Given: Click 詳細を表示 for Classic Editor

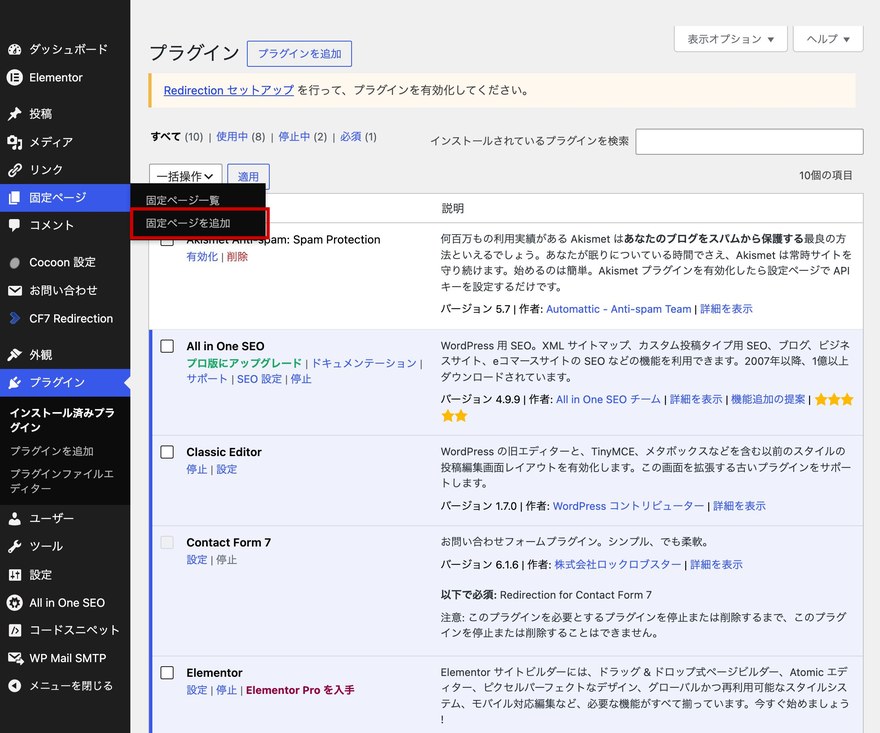Looking at the screenshot, I should pos(739,506).
